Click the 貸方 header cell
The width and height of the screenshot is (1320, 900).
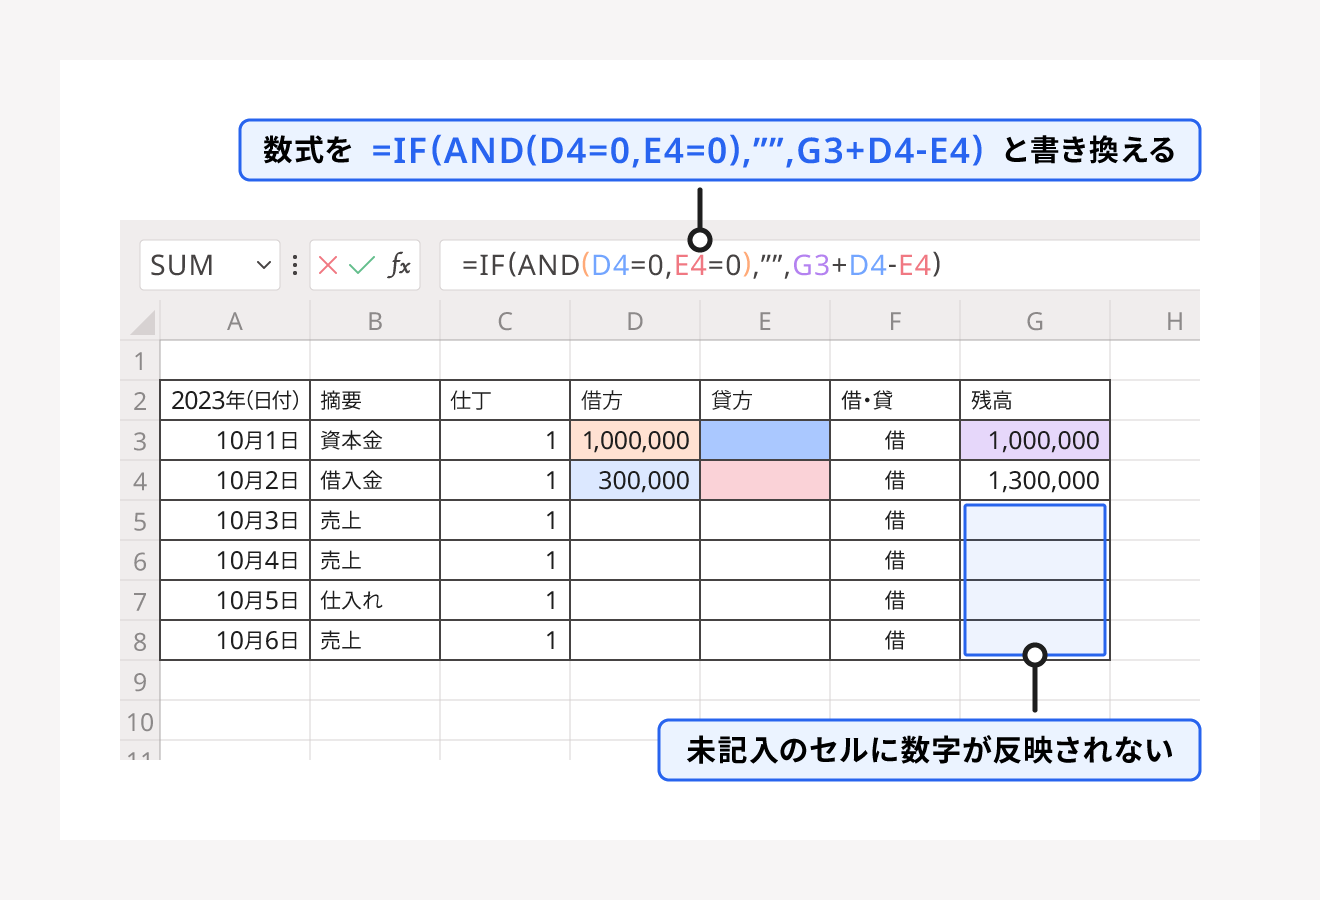[765, 400]
